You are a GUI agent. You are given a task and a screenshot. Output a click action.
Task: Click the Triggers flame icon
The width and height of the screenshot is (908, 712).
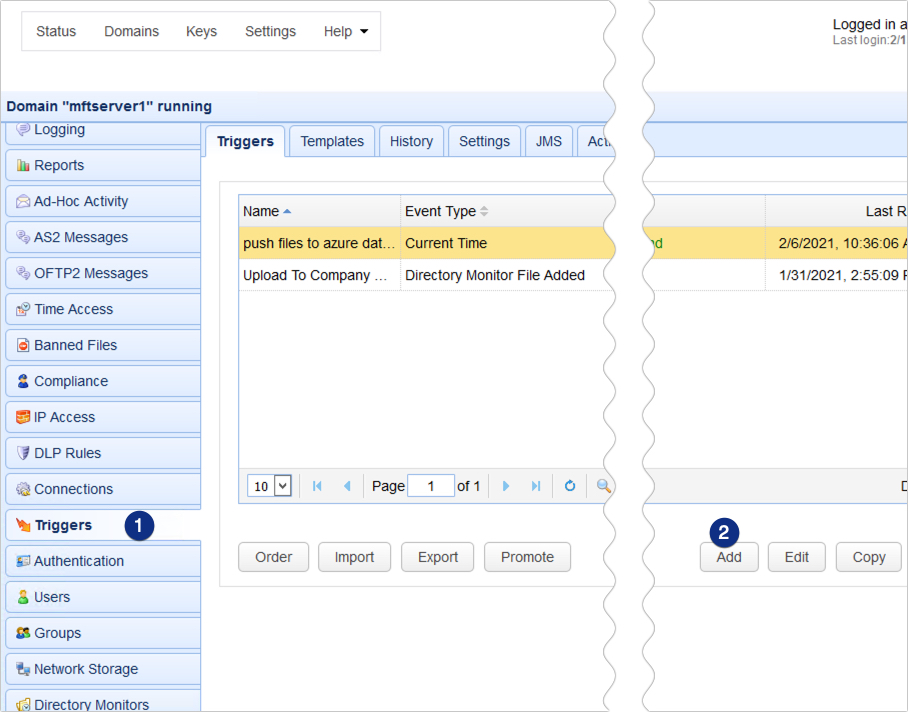[23, 525]
